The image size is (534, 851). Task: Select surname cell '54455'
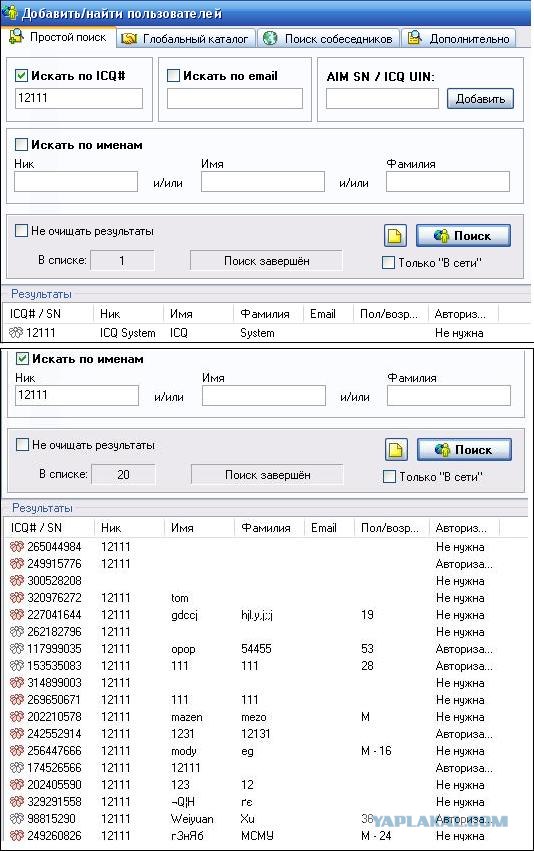tap(256, 649)
